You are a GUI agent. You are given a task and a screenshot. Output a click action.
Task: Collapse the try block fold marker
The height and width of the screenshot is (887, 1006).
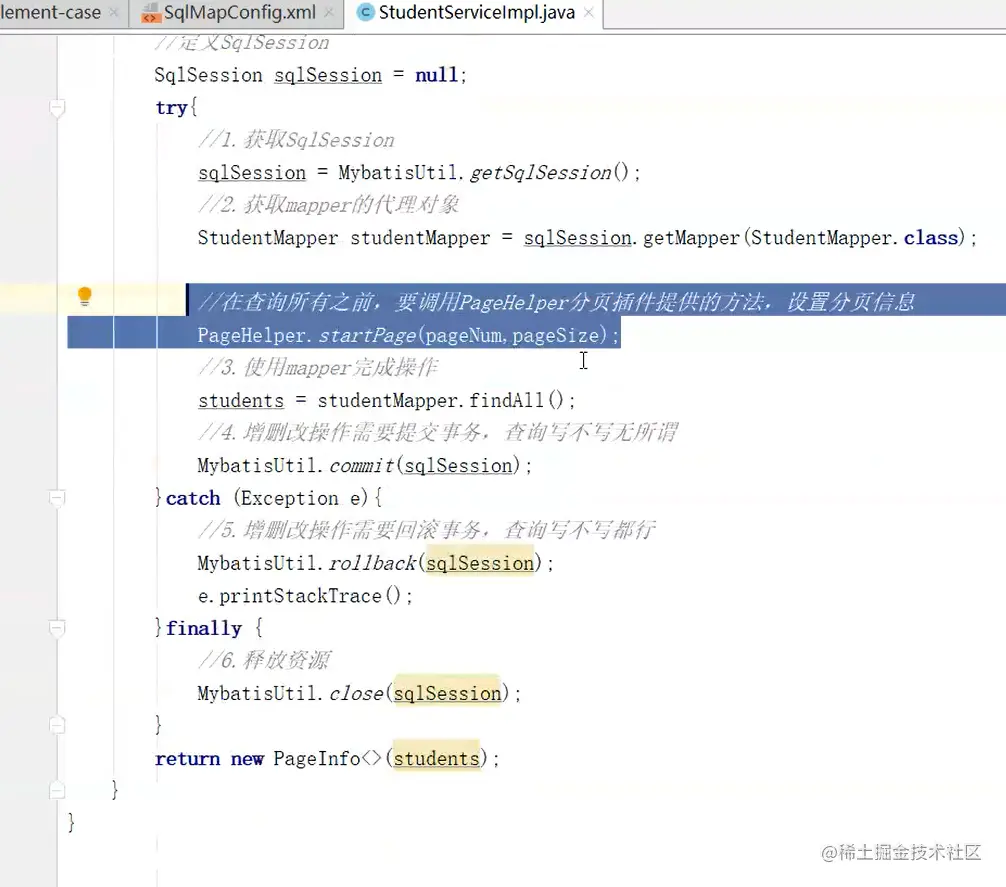click(x=57, y=107)
